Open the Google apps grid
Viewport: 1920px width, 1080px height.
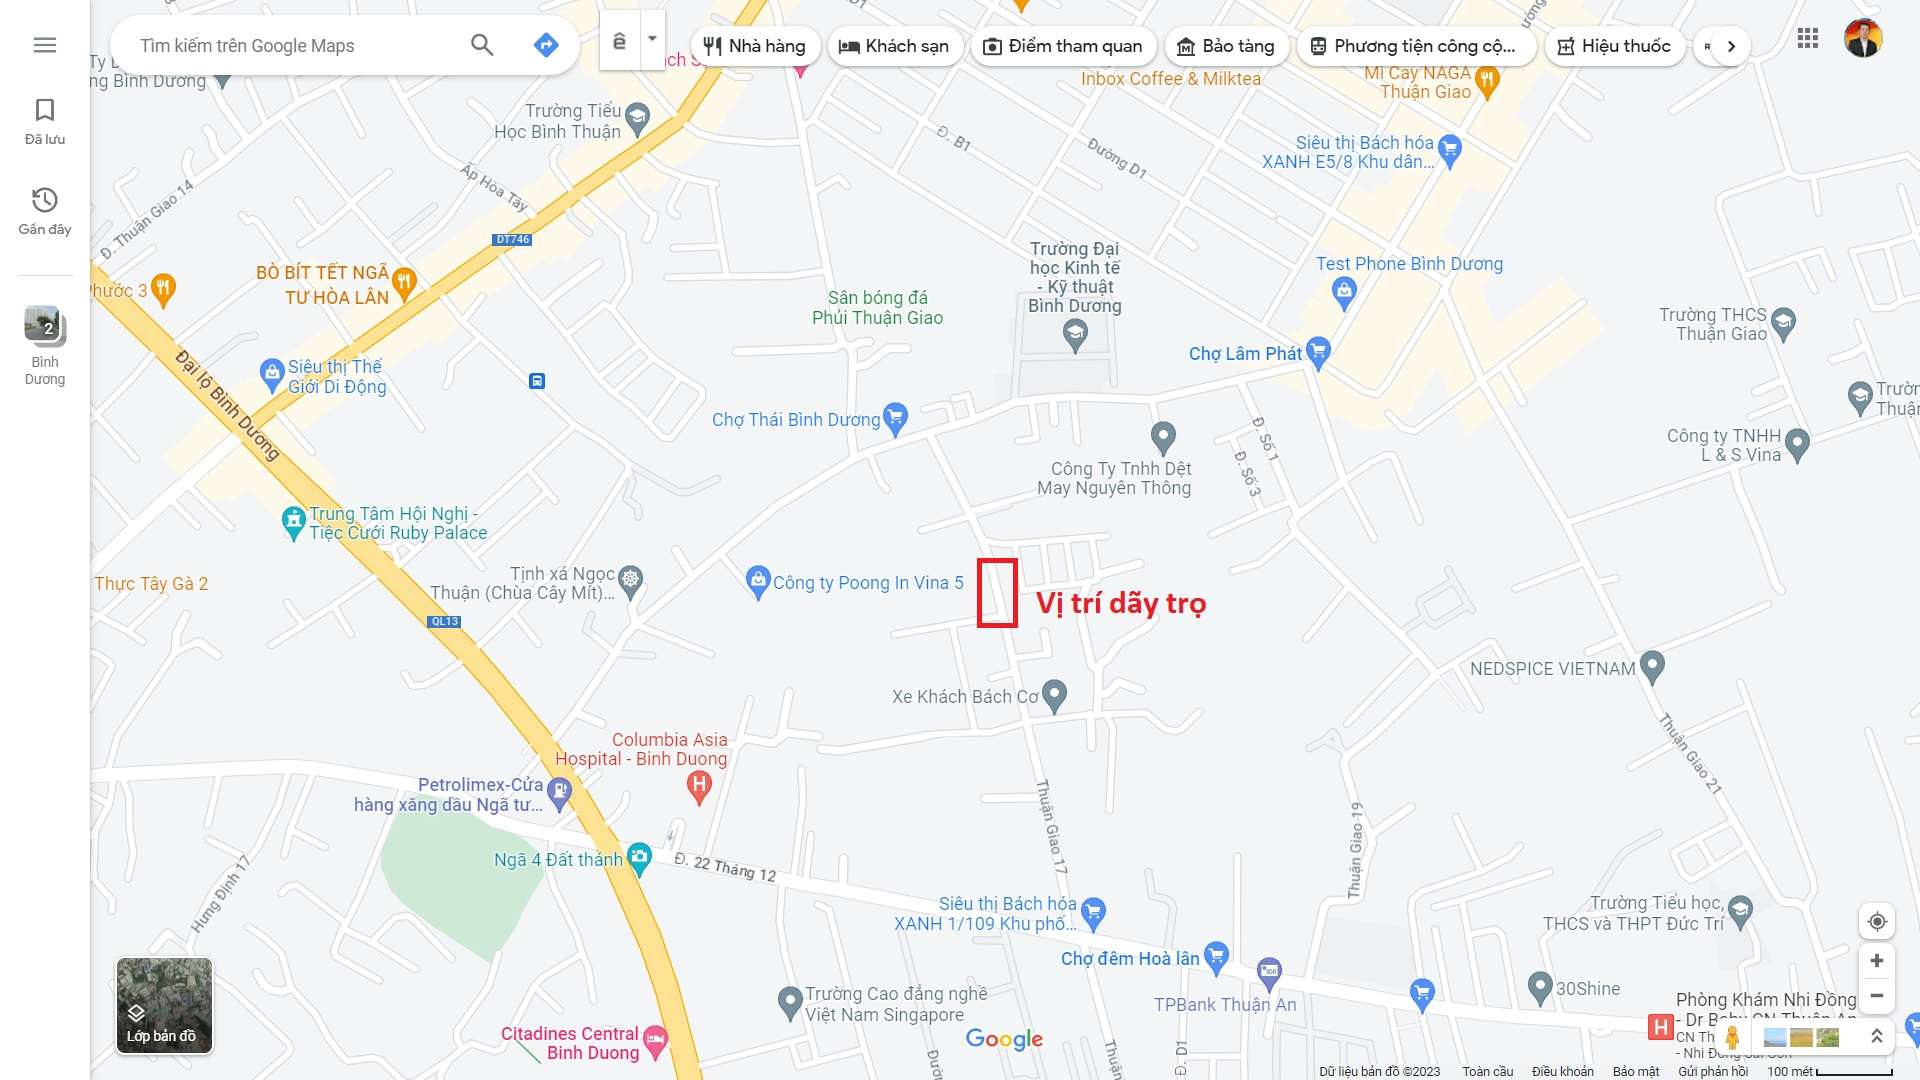tap(1807, 39)
